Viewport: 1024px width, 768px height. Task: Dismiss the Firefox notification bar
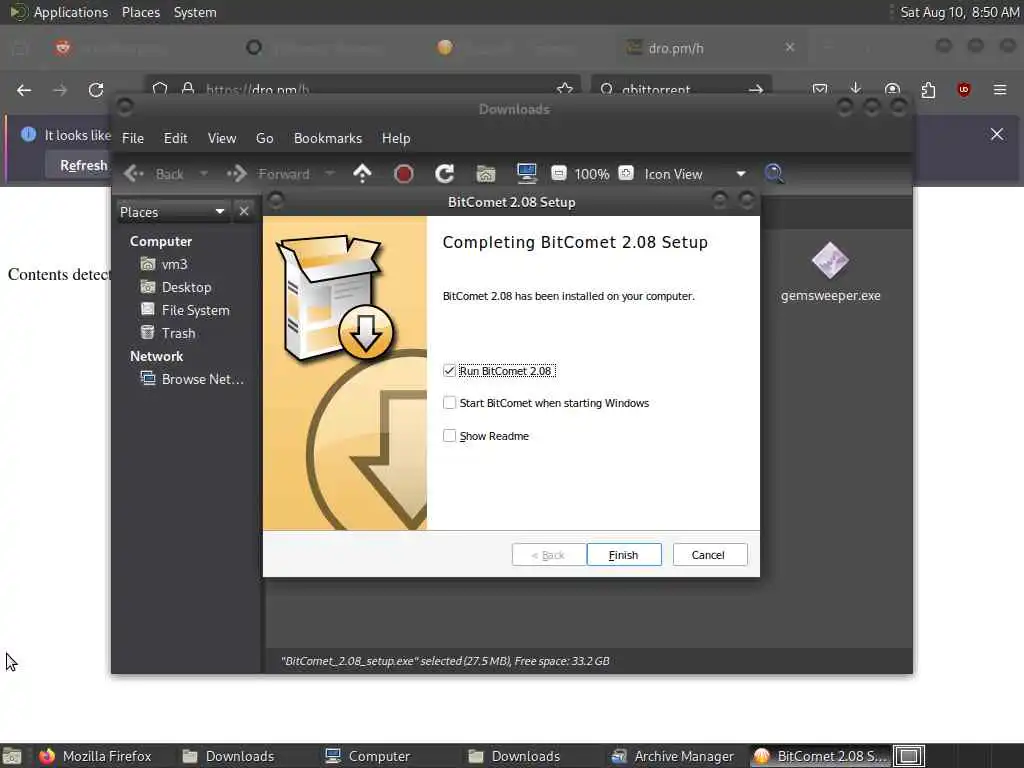coord(997,135)
